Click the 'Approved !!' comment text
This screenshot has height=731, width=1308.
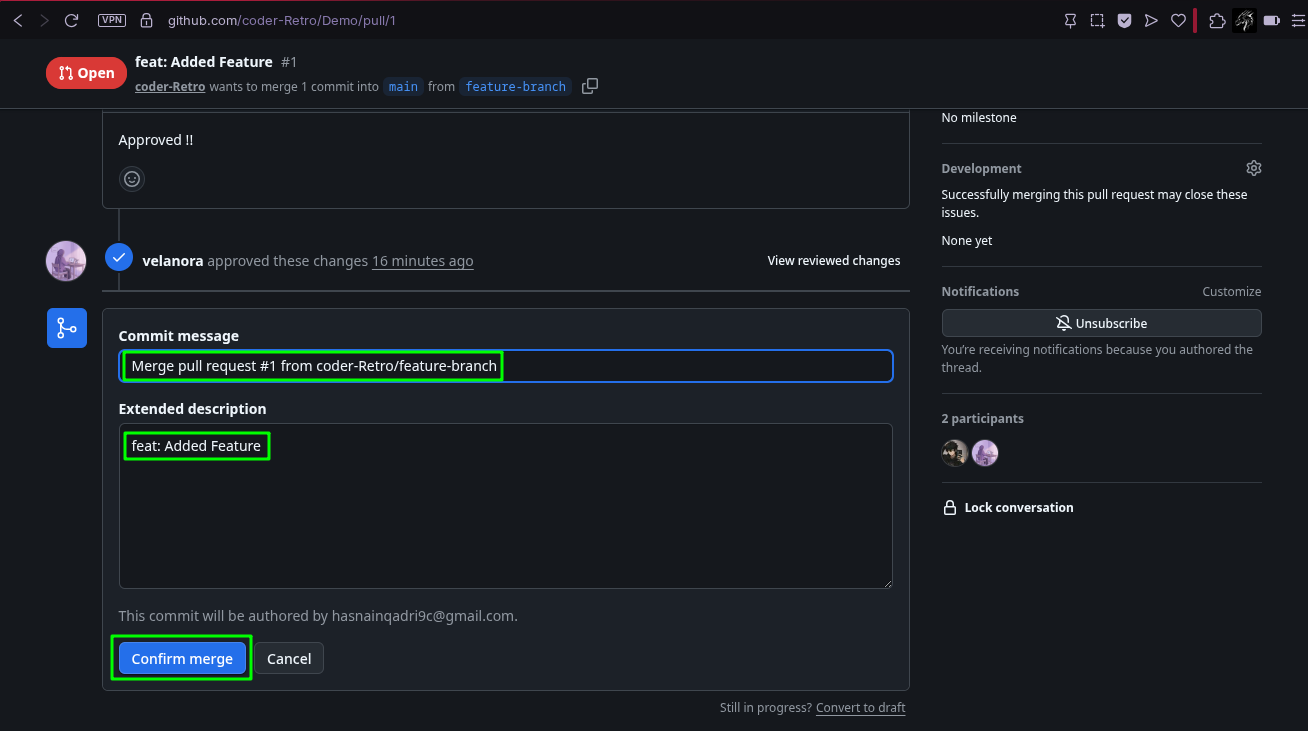click(156, 140)
